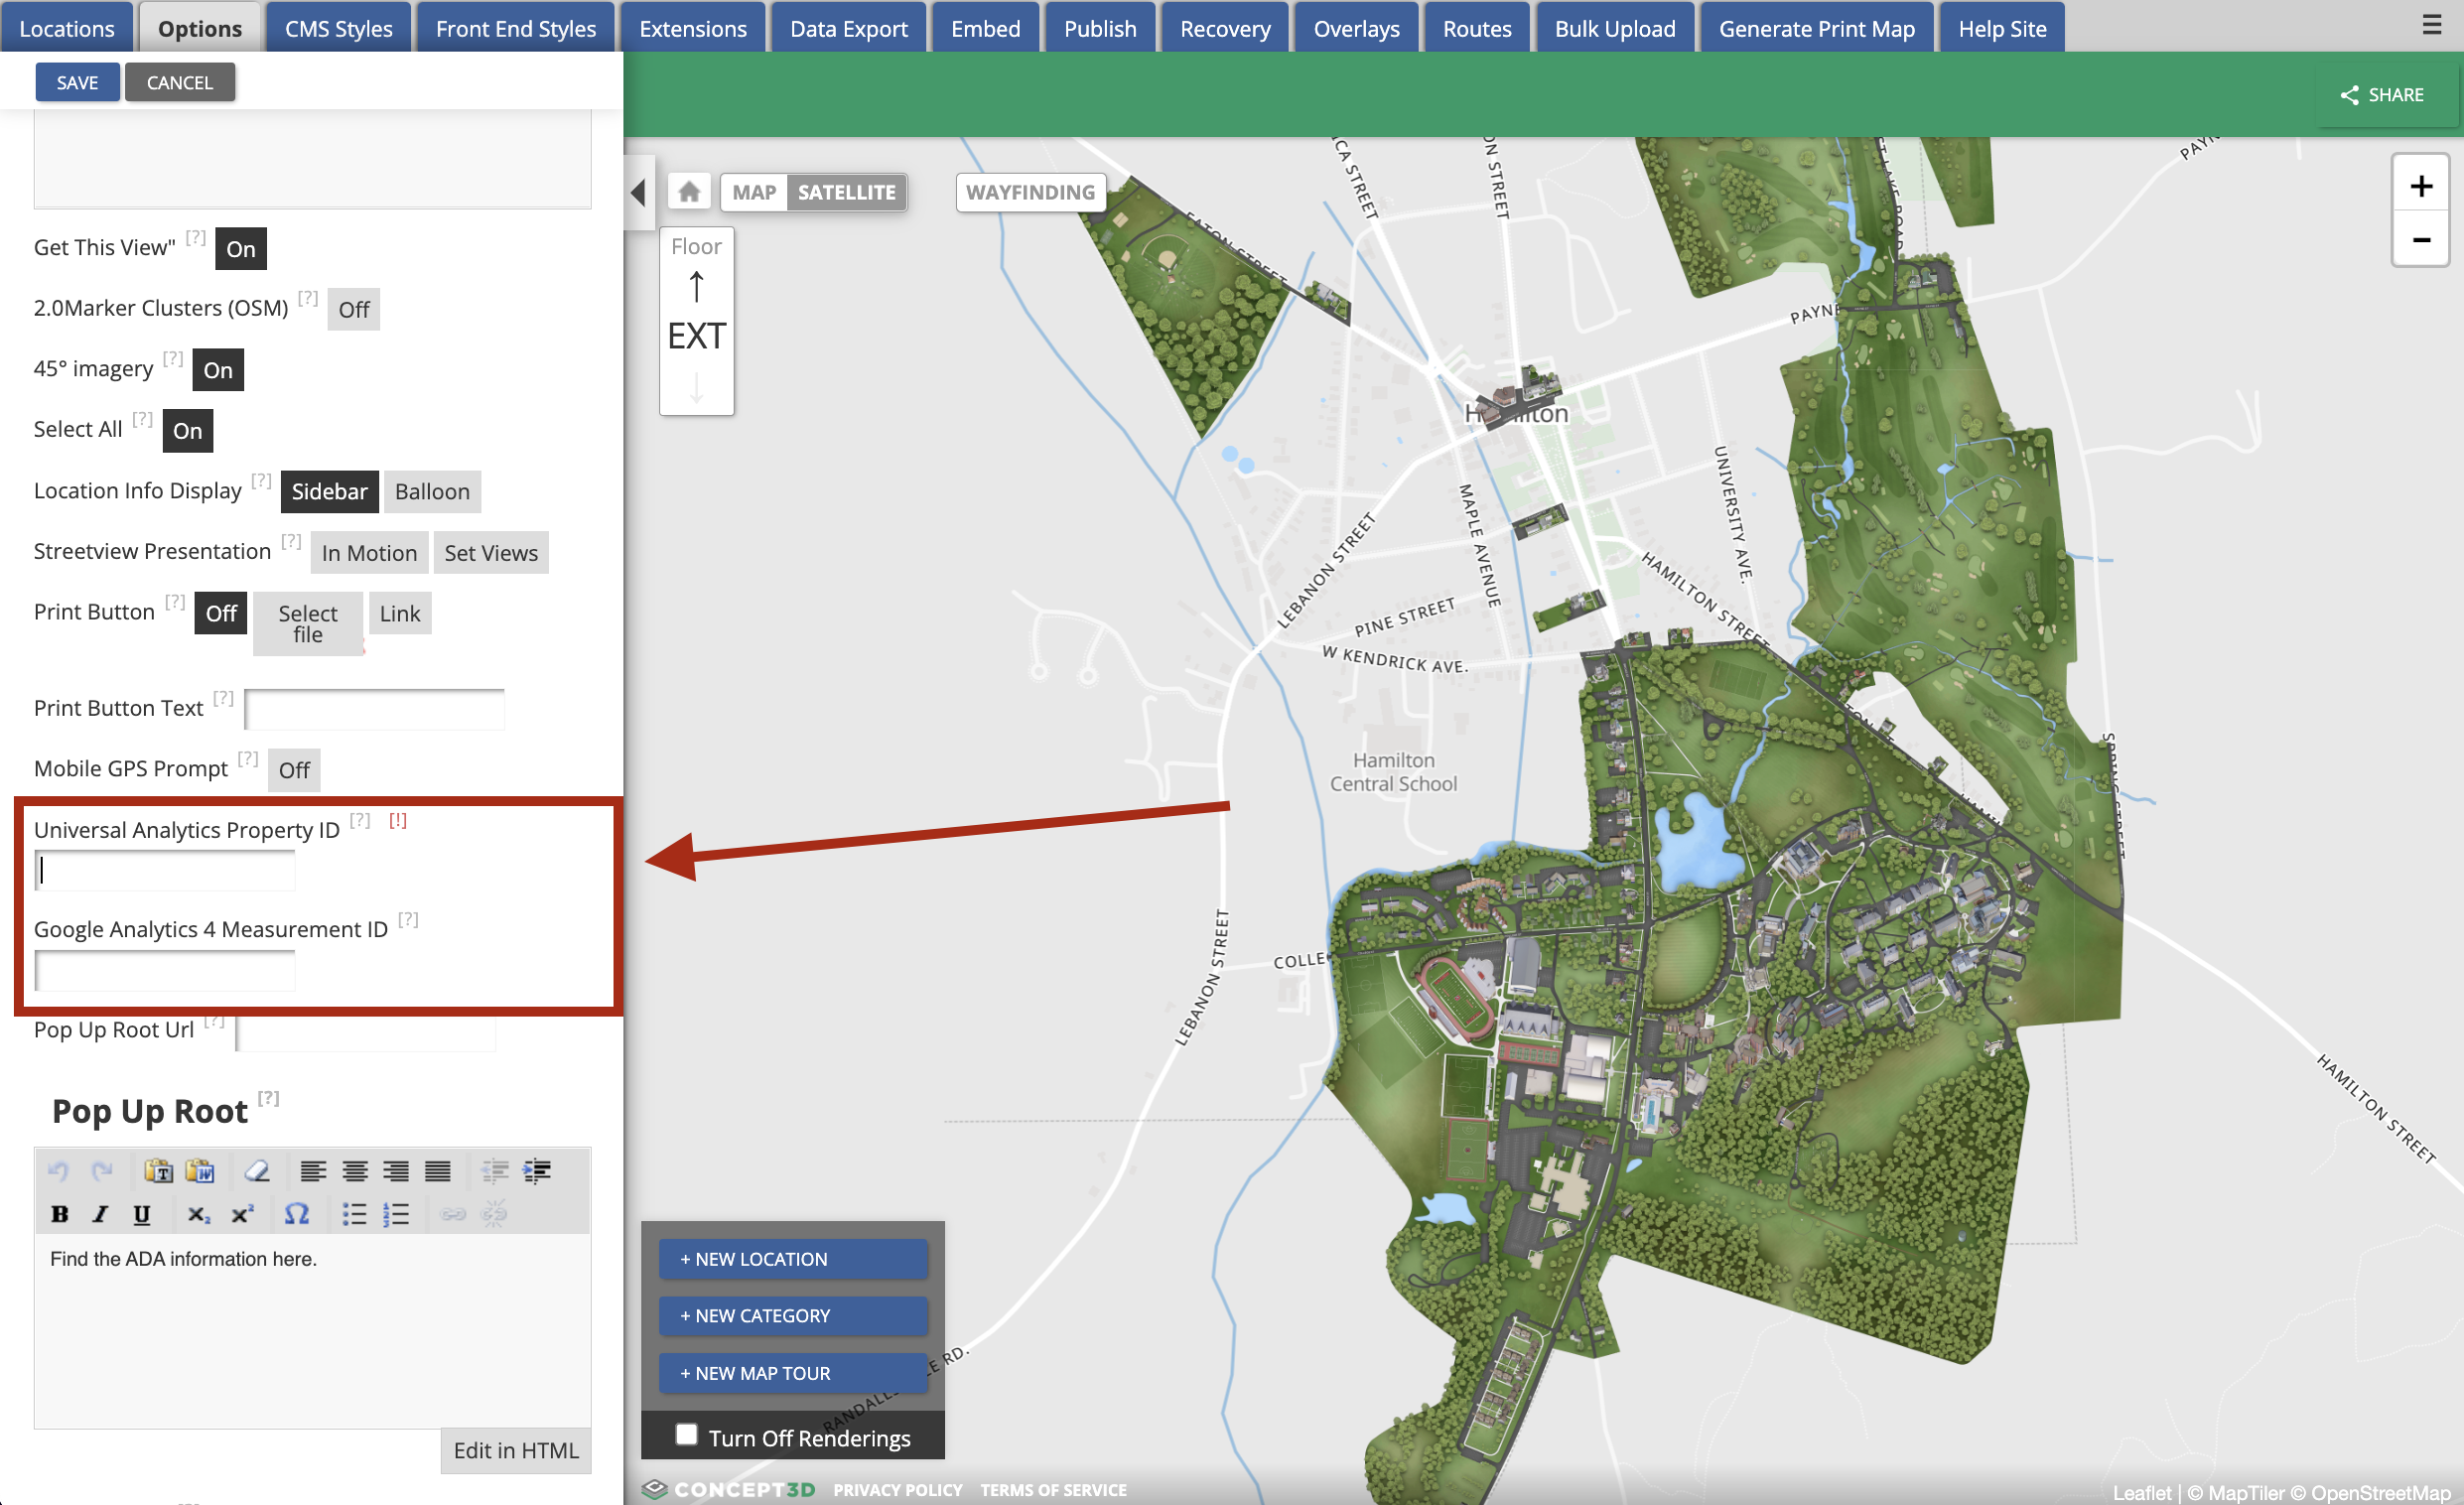Zoom in the map with plus button

pyautogui.click(x=2421, y=186)
